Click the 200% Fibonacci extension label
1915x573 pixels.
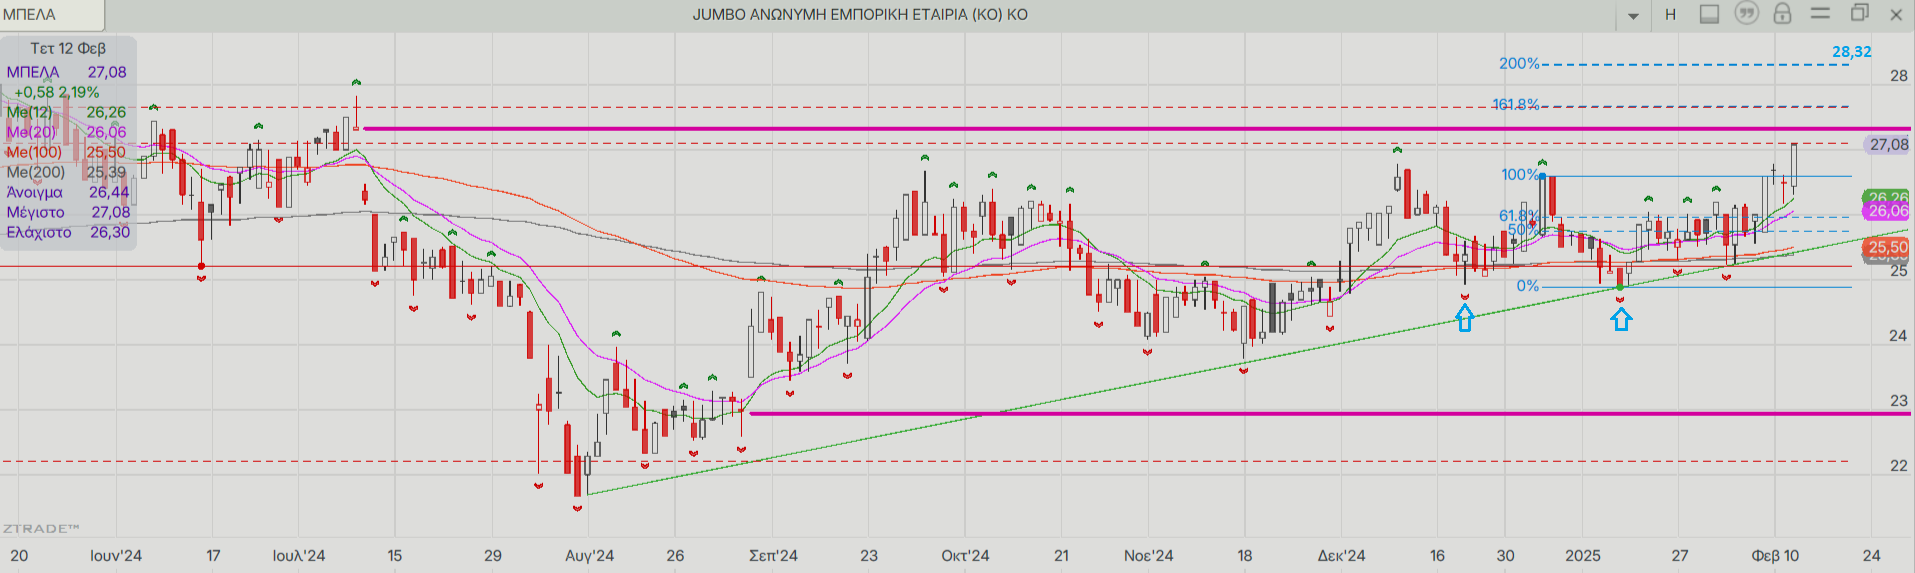tap(1518, 64)
